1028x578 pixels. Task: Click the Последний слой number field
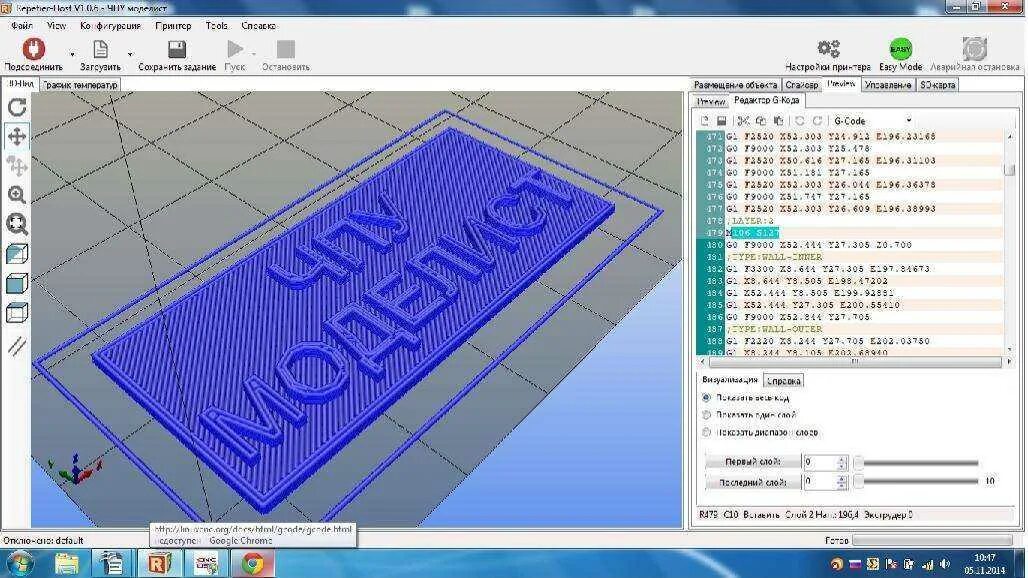(x=820, y=482)
